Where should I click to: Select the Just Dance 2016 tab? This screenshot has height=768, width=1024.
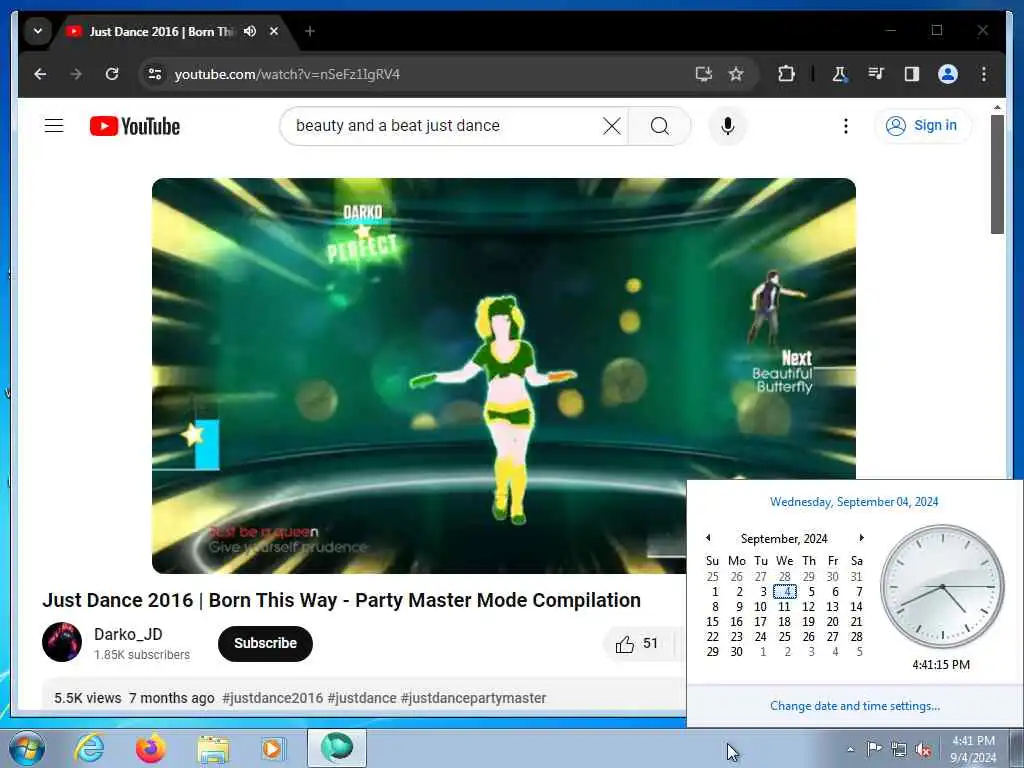point(160,31)
